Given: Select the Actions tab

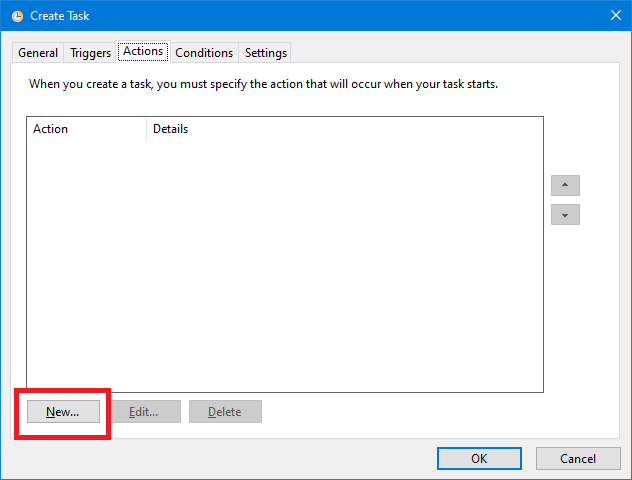Looking at the screenshot, I should [143, 52].
